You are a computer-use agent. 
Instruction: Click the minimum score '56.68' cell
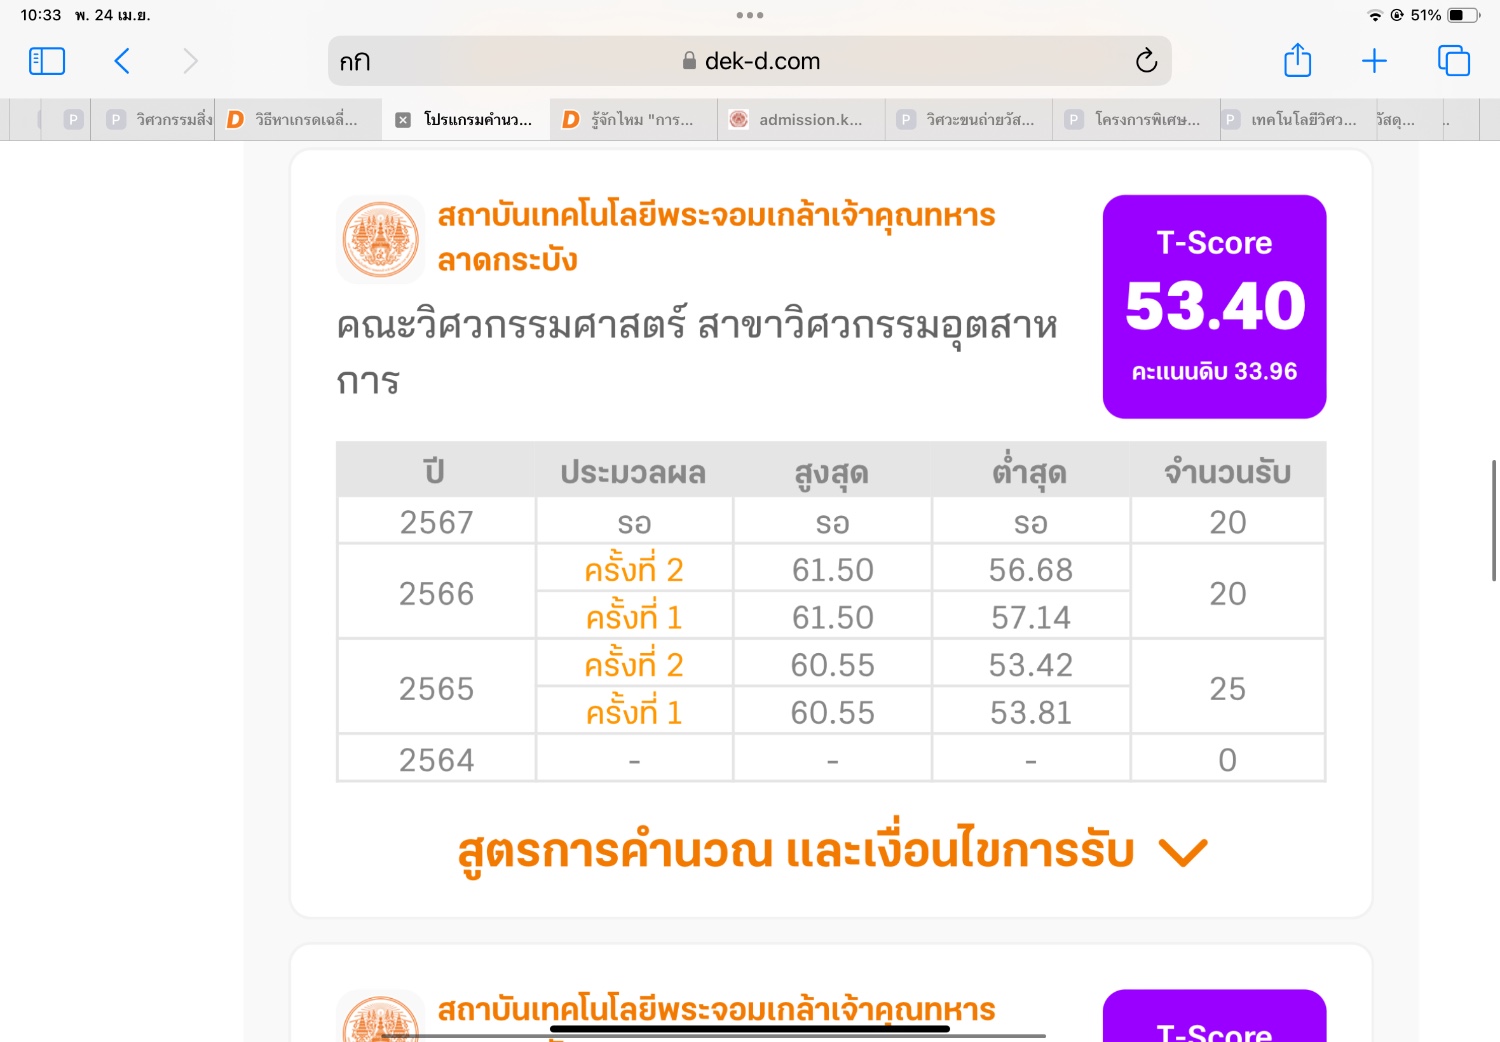pyautogui.click(x=1030, y=570)
